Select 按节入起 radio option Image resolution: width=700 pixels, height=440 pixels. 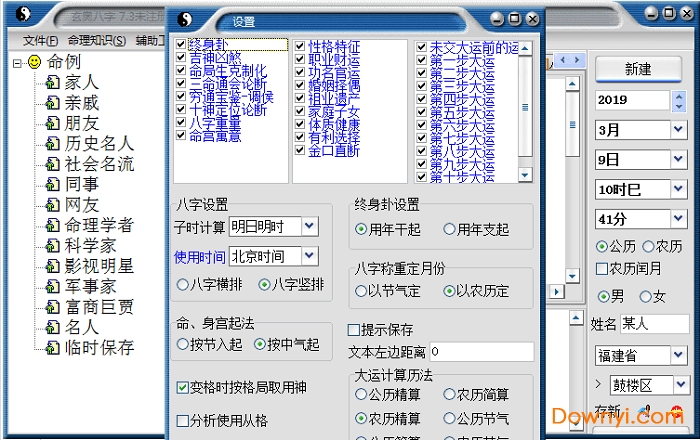point(183,344)
